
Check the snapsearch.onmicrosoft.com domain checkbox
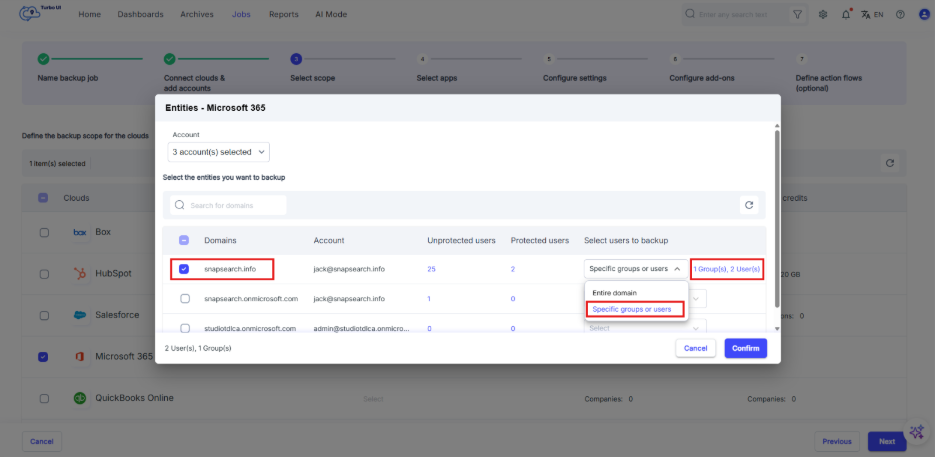(185, 298)
